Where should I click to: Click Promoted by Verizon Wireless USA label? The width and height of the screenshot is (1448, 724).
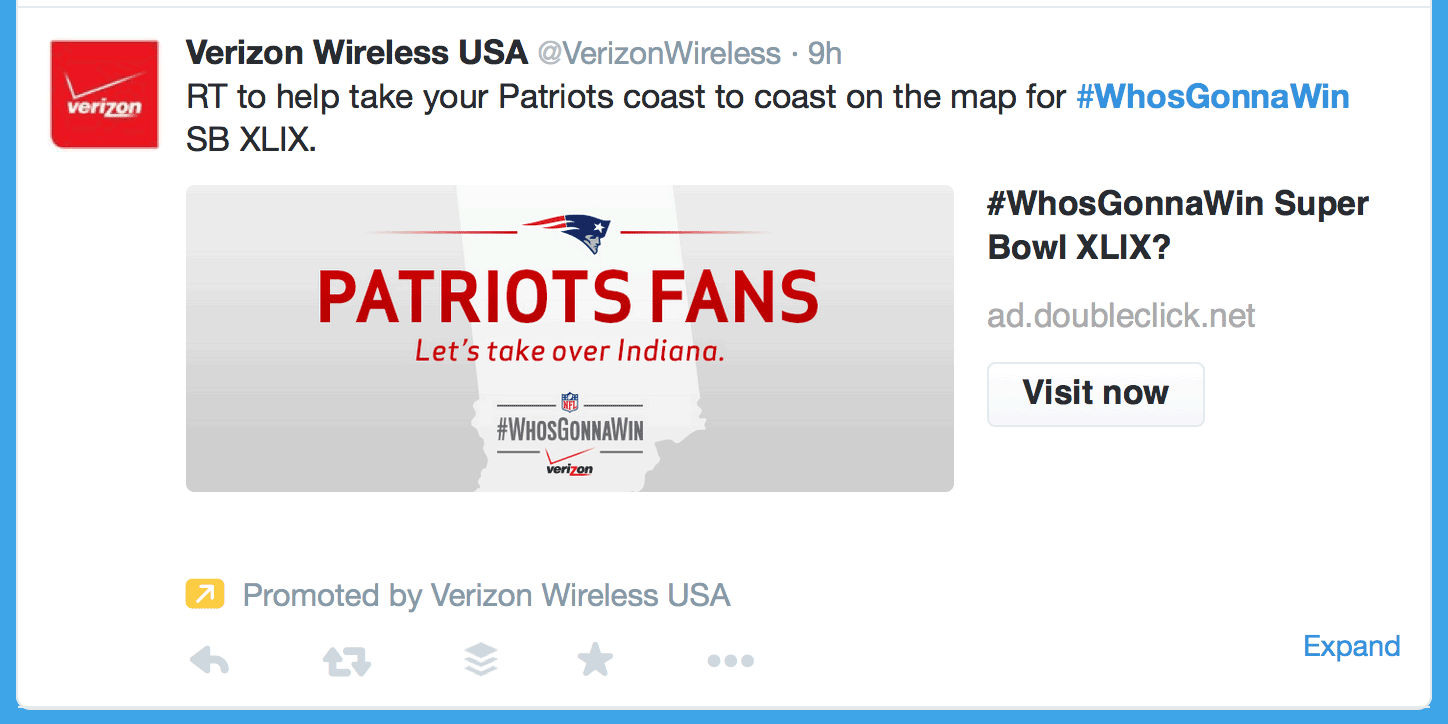click(486, 596)
